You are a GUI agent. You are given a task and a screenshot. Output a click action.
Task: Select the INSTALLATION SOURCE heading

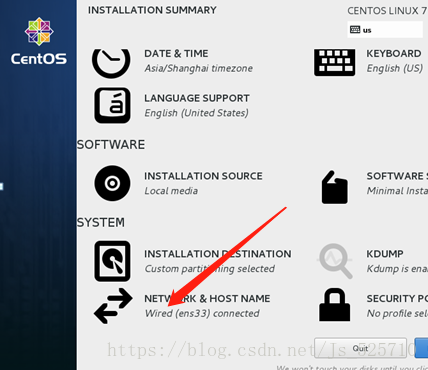203,176
